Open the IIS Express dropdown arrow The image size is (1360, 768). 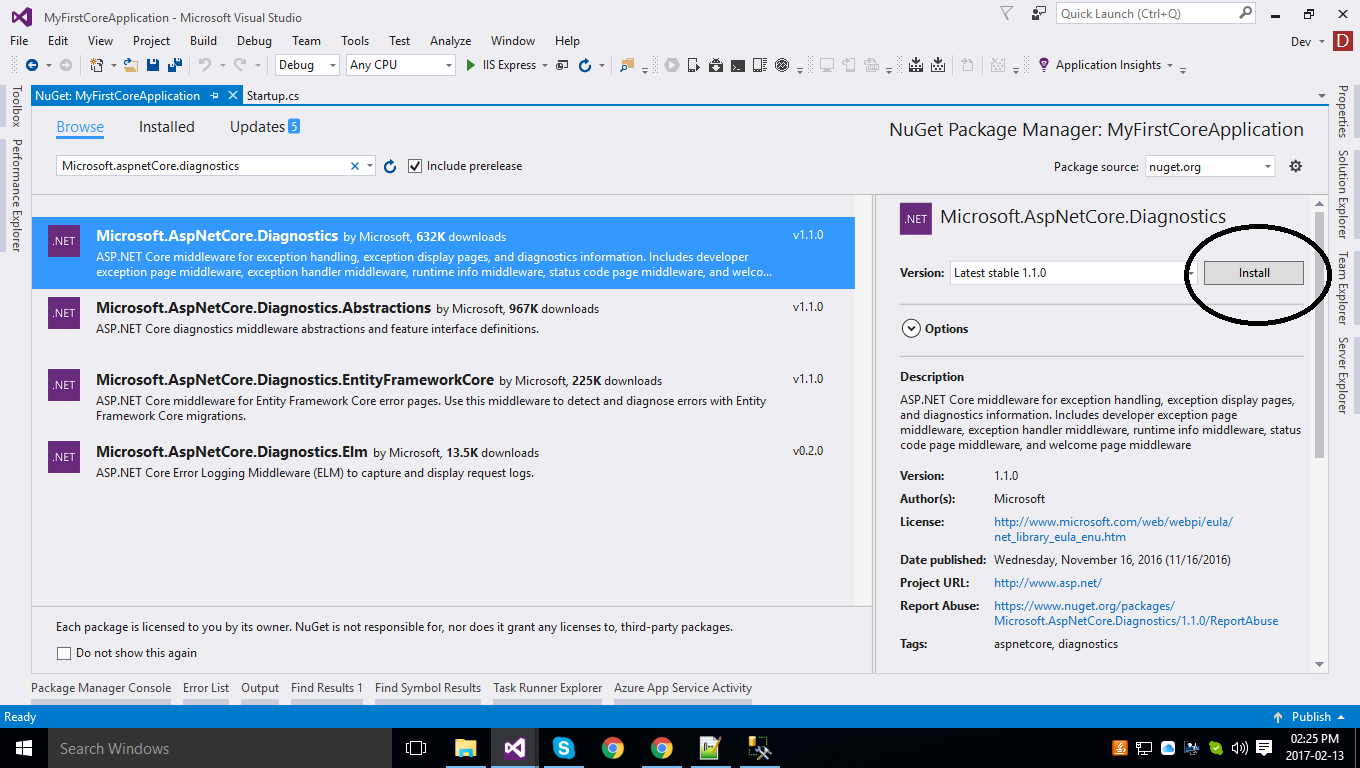[x=544, y=65]
